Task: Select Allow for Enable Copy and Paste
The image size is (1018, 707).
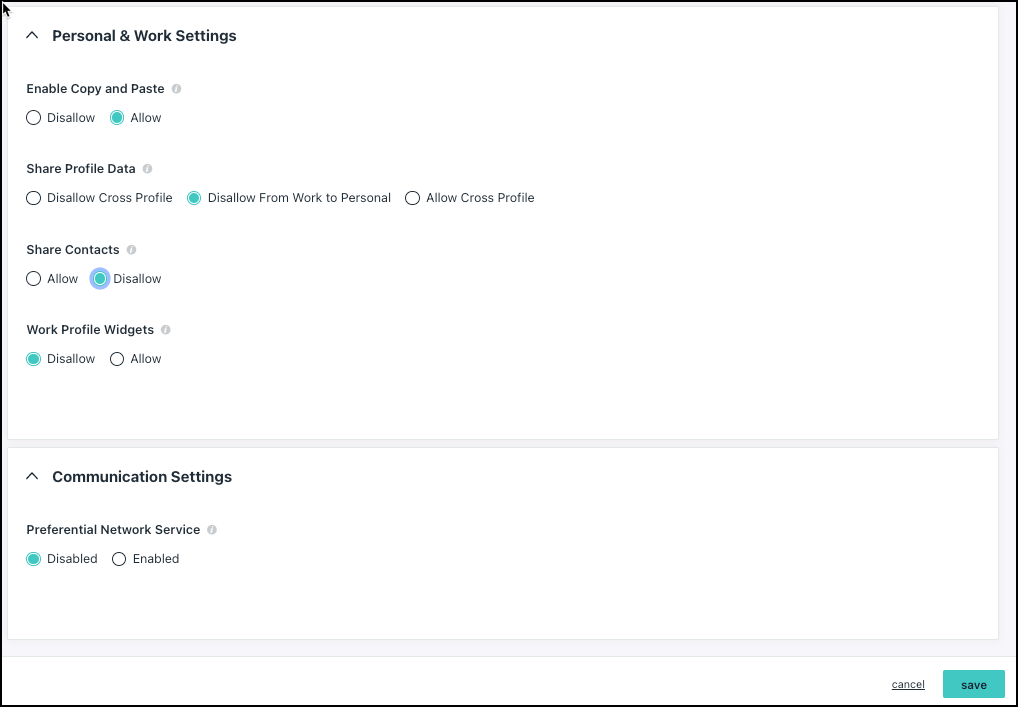Action: click(x=117, y=118)
